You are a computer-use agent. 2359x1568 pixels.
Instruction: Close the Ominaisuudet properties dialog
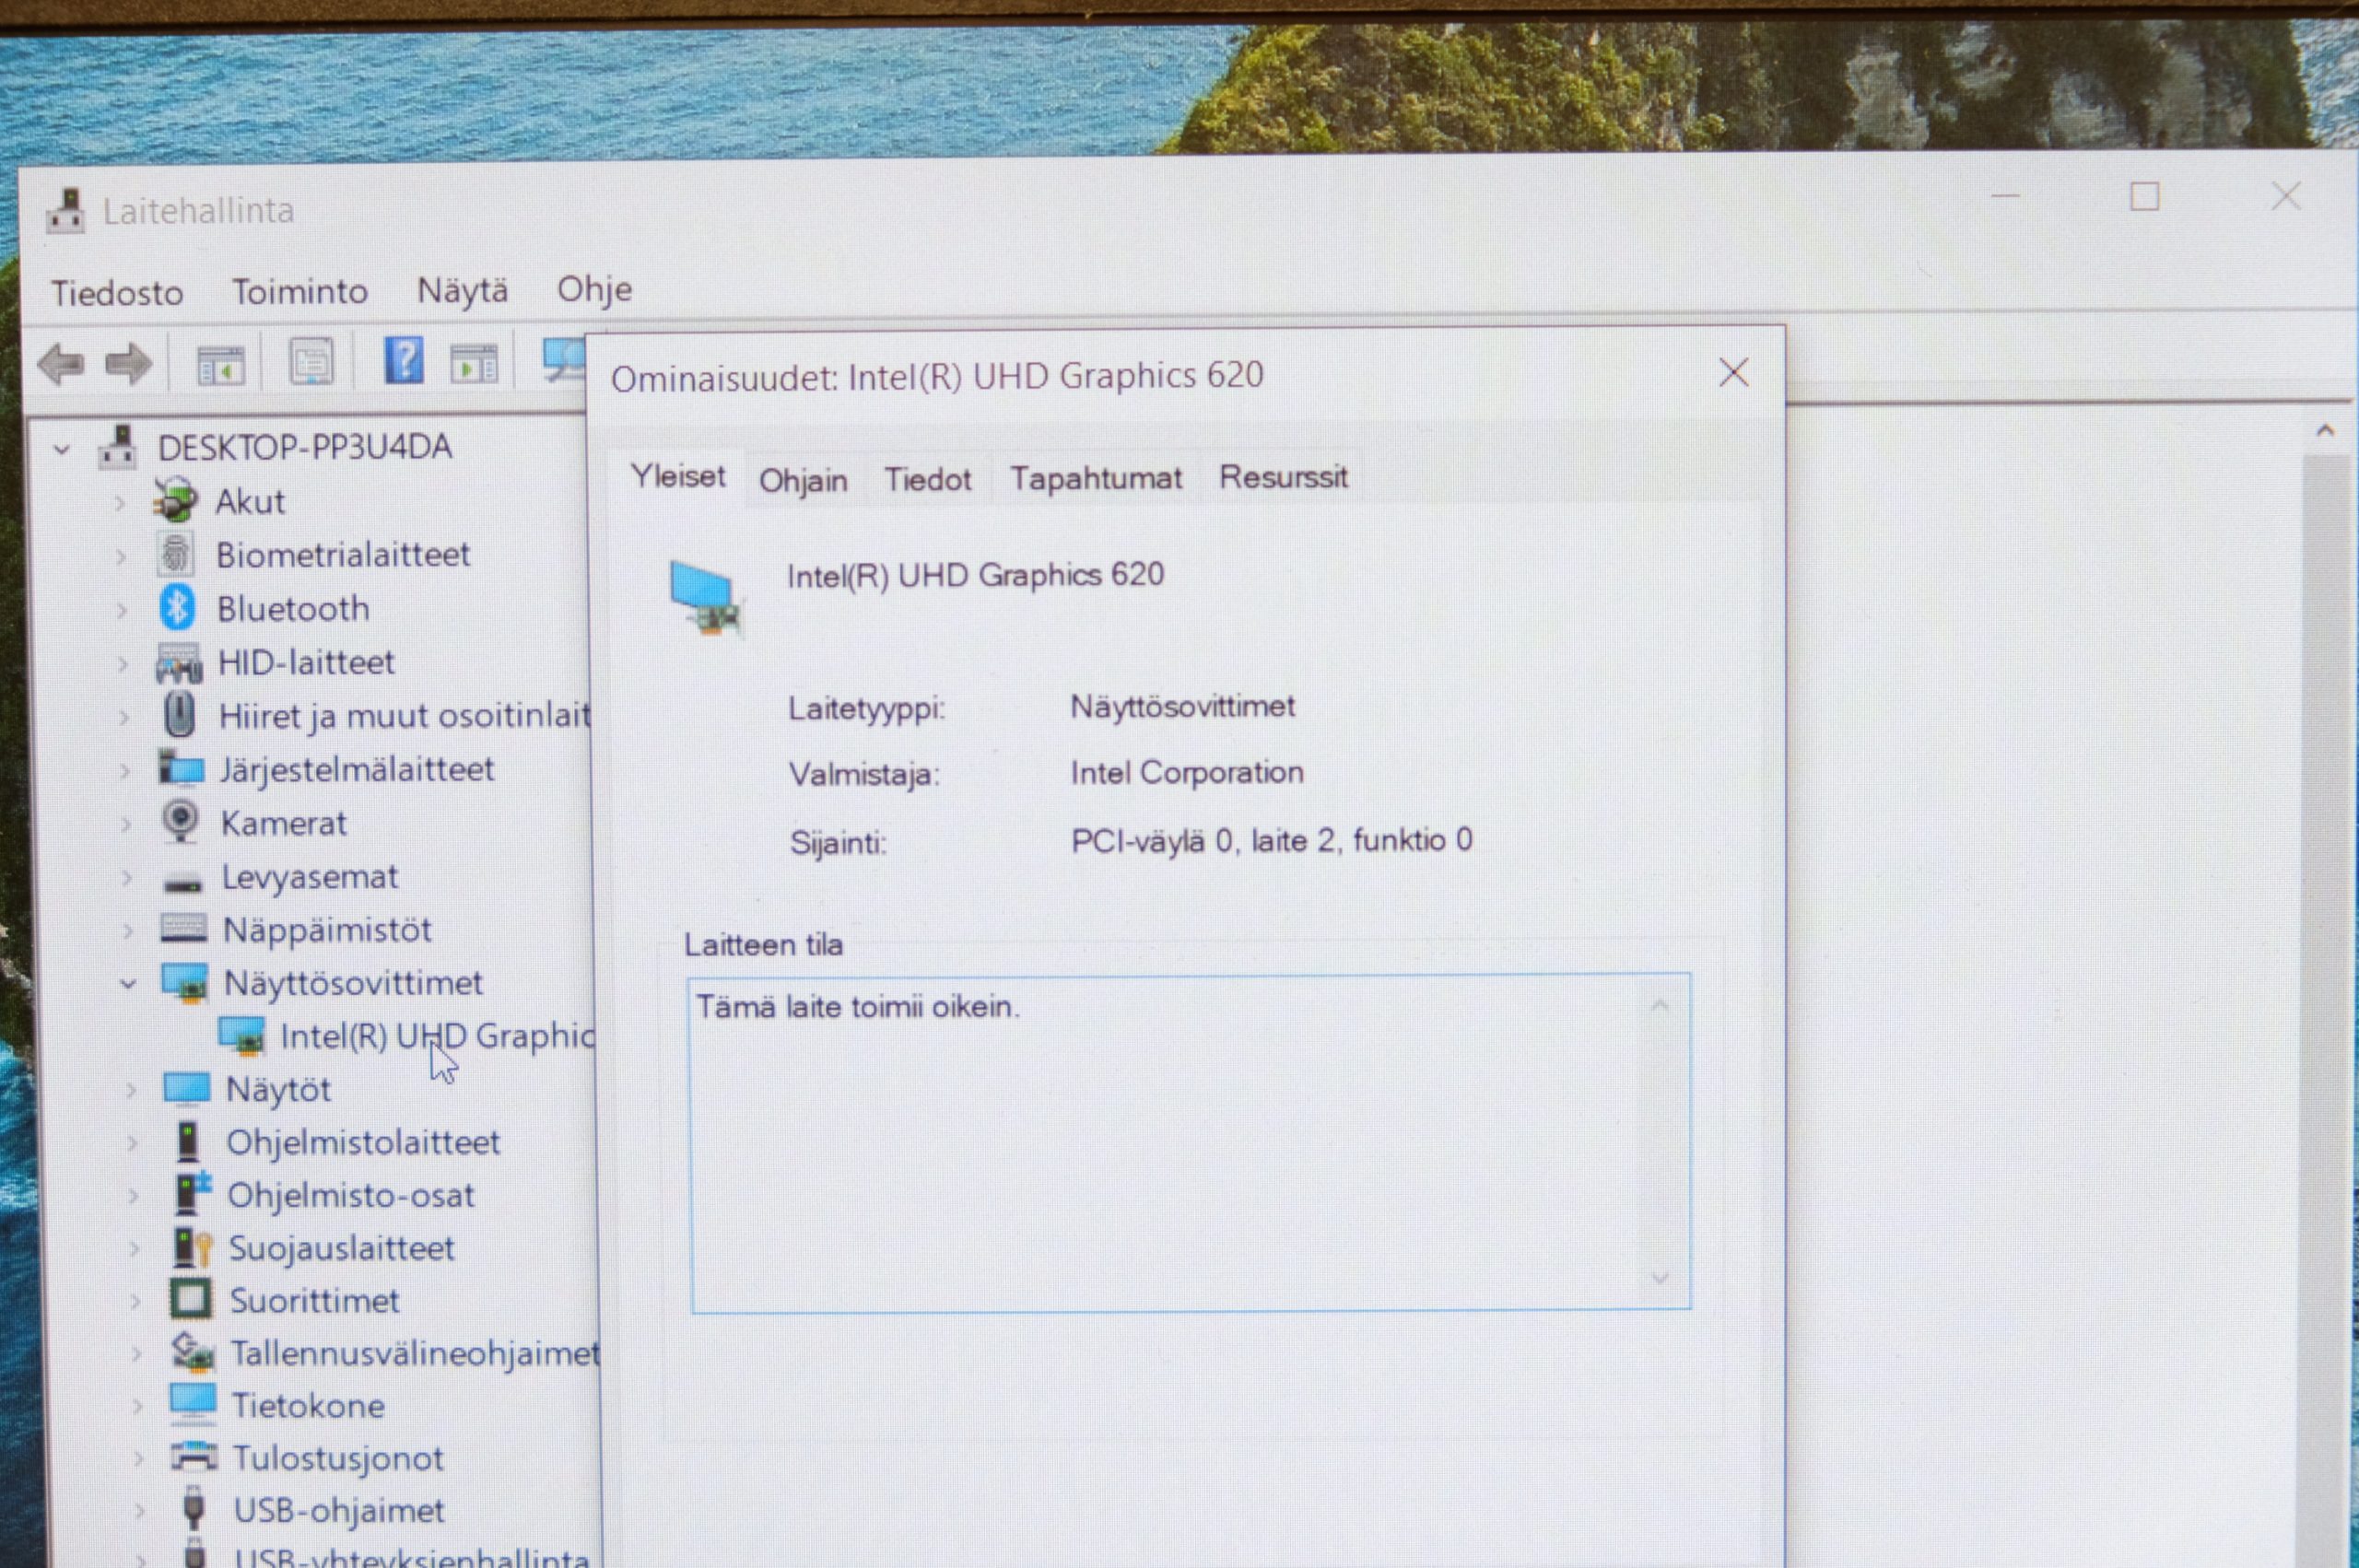1733,373
